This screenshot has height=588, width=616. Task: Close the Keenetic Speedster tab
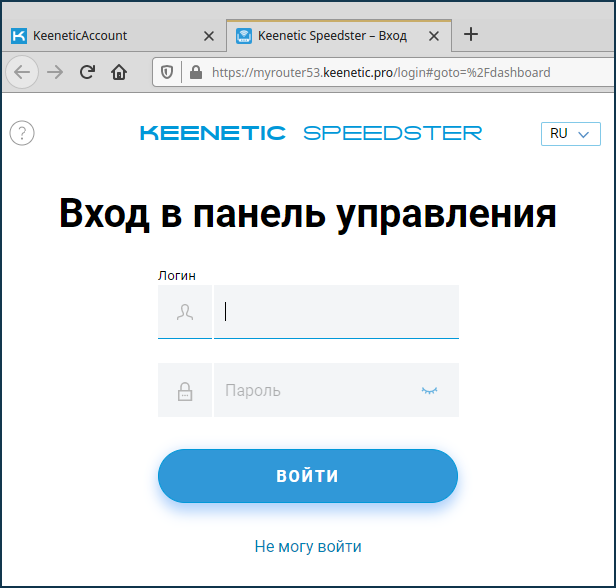[434, 36]
